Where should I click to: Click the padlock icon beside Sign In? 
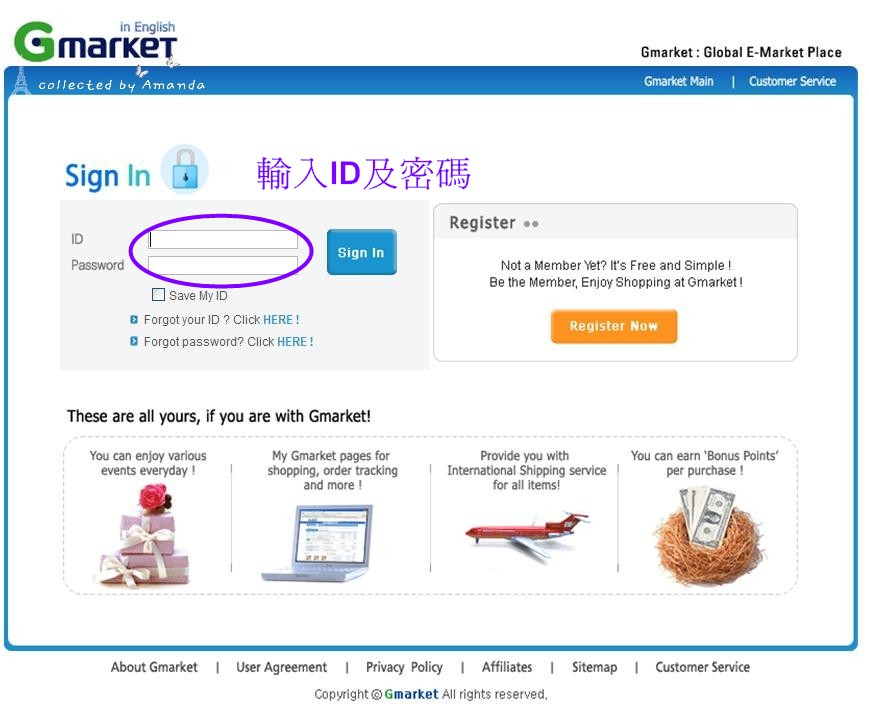tap(185, 170)
